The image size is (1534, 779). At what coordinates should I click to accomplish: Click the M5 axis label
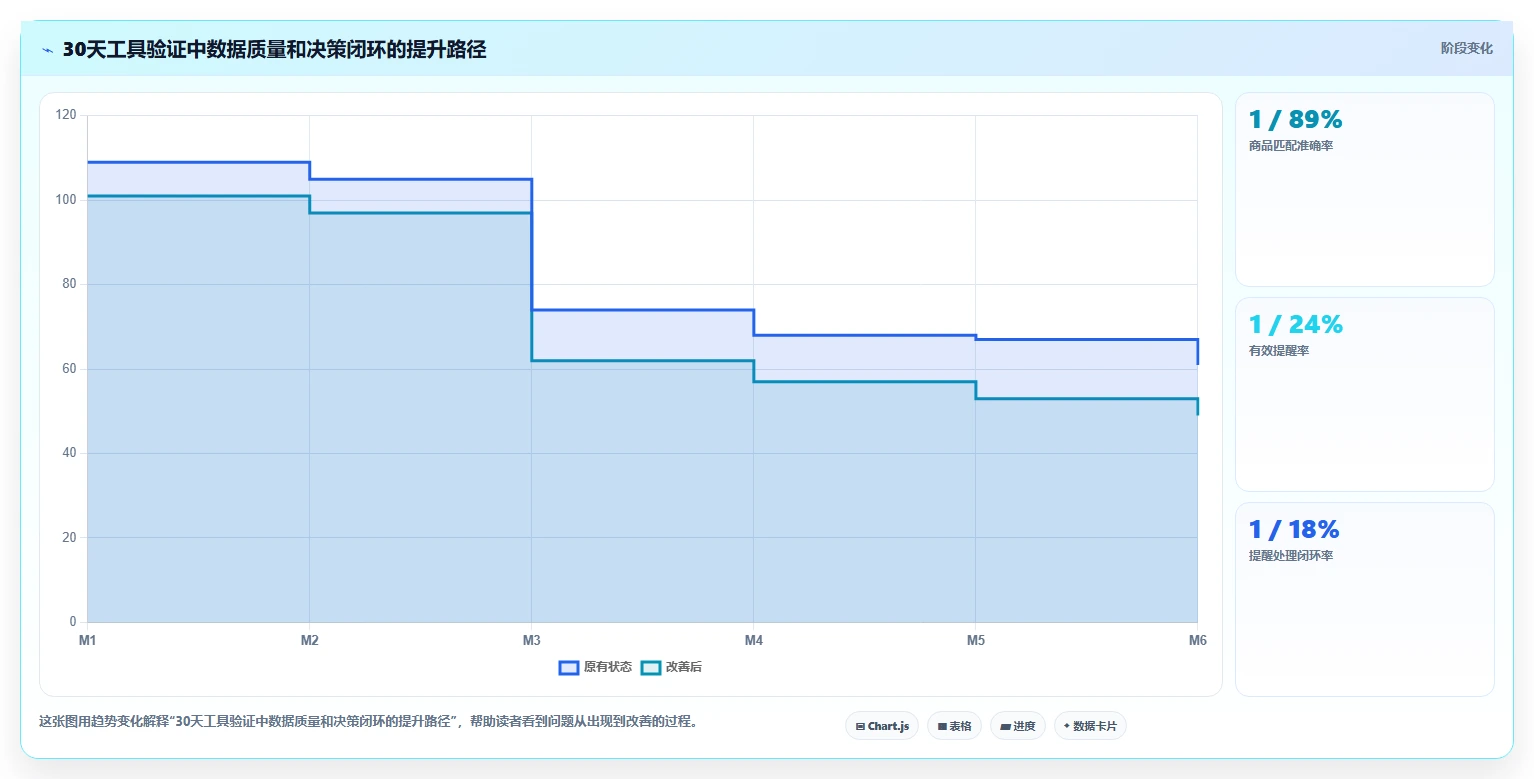point(975,640)
